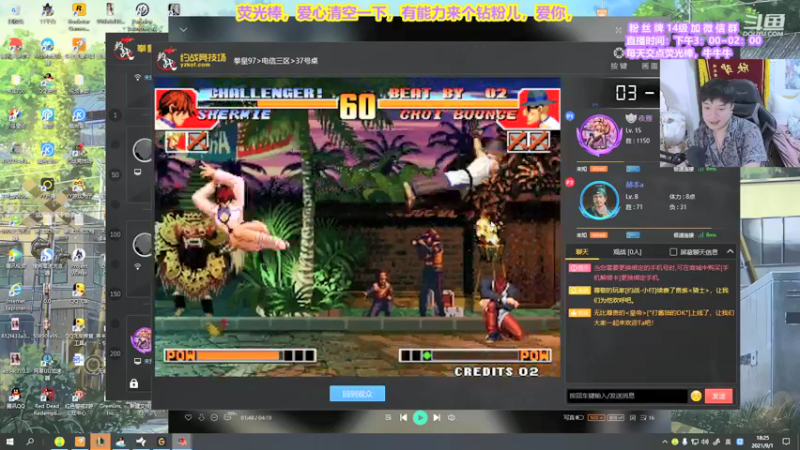Image resolution: width=800 pixels, height=450 pixels.
Task: Open the Windows Start menu
Action: [9, 441]
